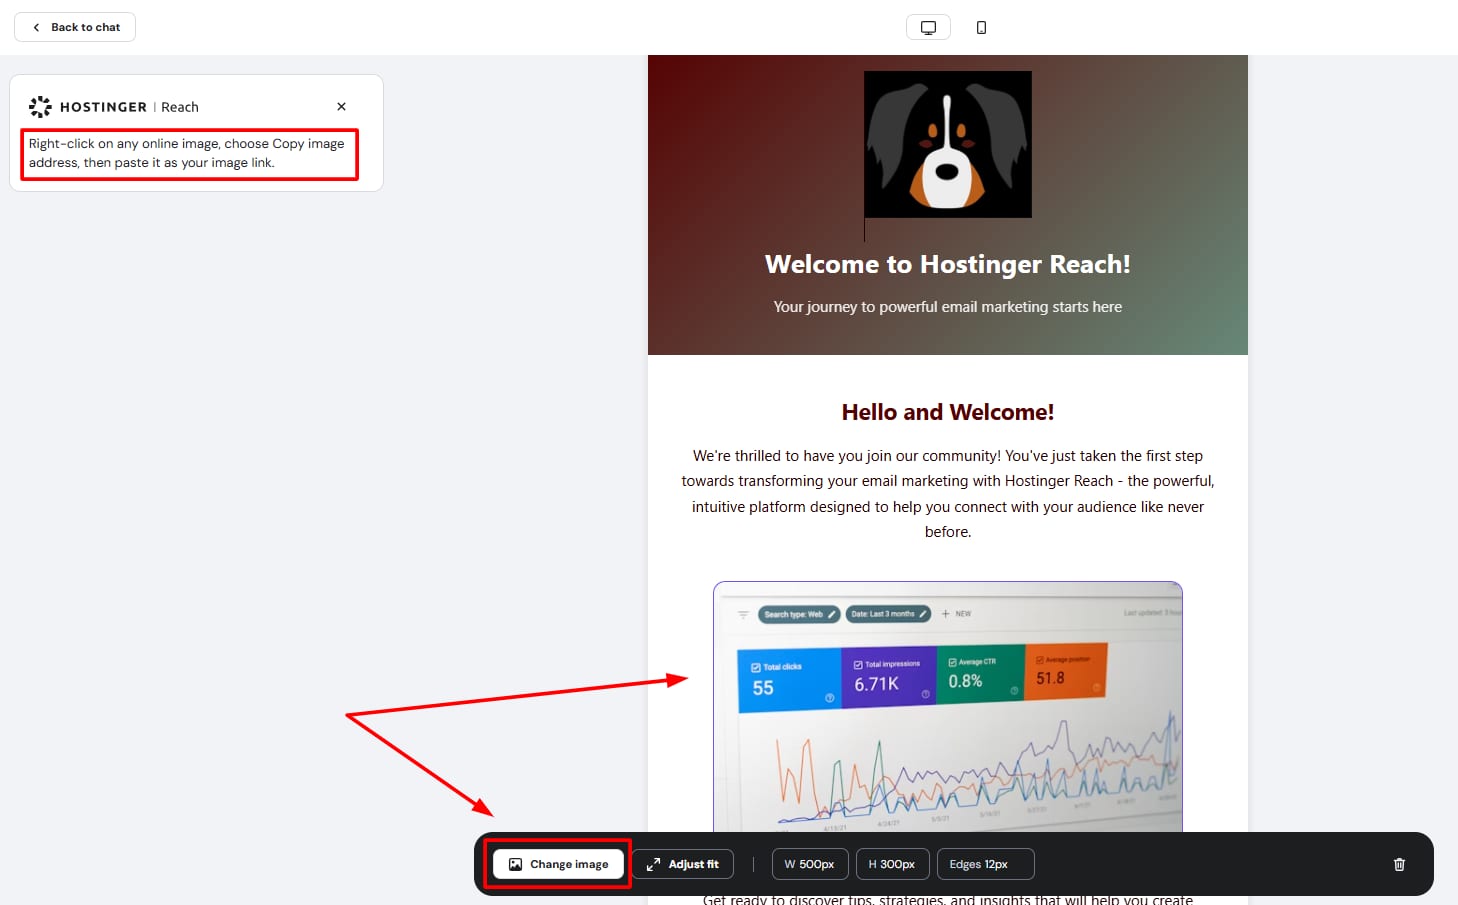This screenshot has height=905, width=1458.
Task: Close the Hostinger Reach tip panel
Action: (341, 107)
